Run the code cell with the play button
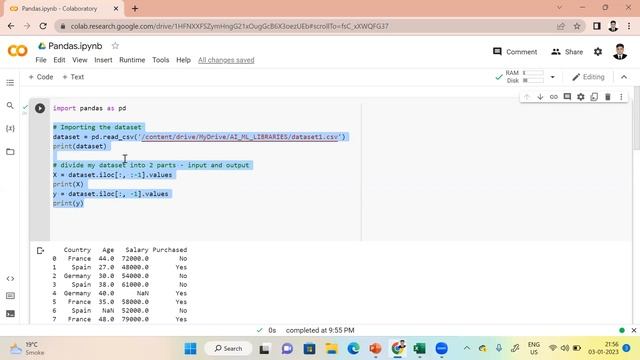The width and height of the screenshot is (640, 360). coord(40,108)
